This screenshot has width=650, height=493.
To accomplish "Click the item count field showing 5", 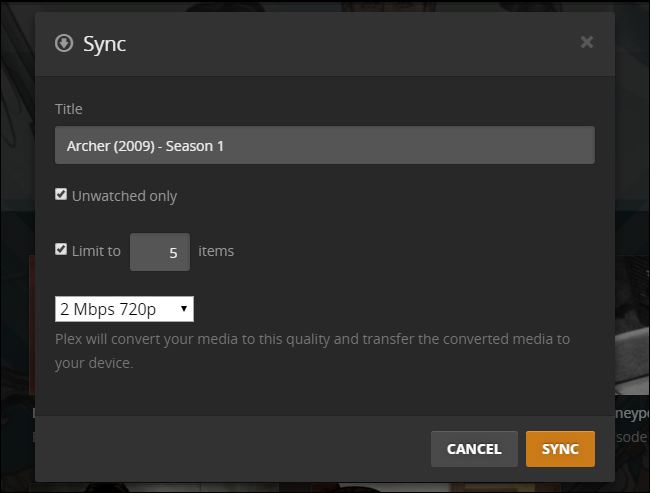I will [159, 252].
